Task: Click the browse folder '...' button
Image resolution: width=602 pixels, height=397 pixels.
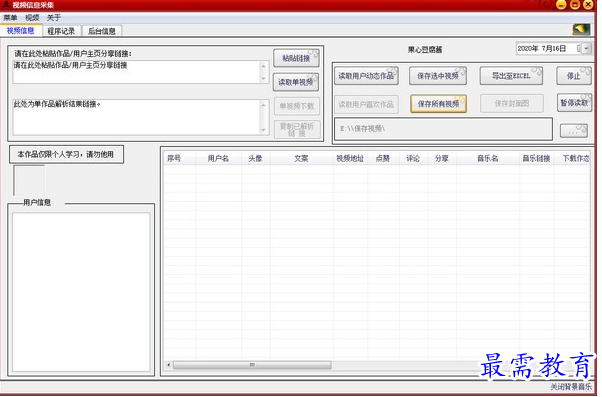Action: [x=574, y=131]
